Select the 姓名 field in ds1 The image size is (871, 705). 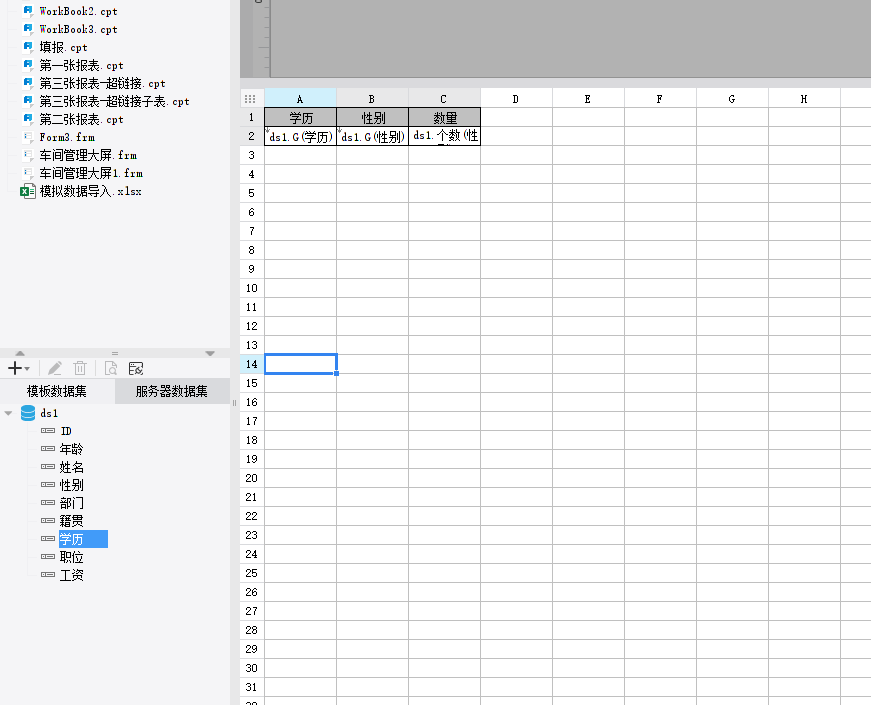(x=71, y=467)
